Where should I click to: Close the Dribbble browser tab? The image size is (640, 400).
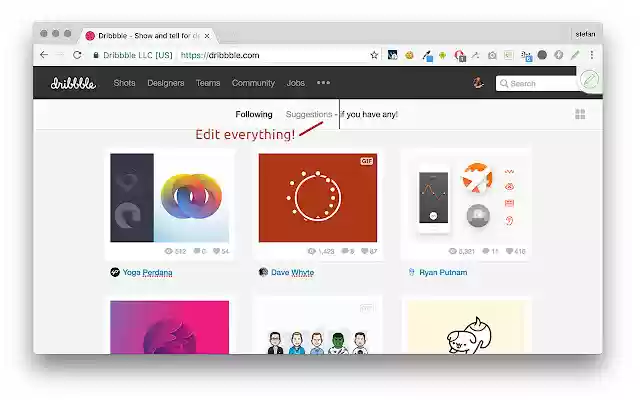tap(207, 36)
